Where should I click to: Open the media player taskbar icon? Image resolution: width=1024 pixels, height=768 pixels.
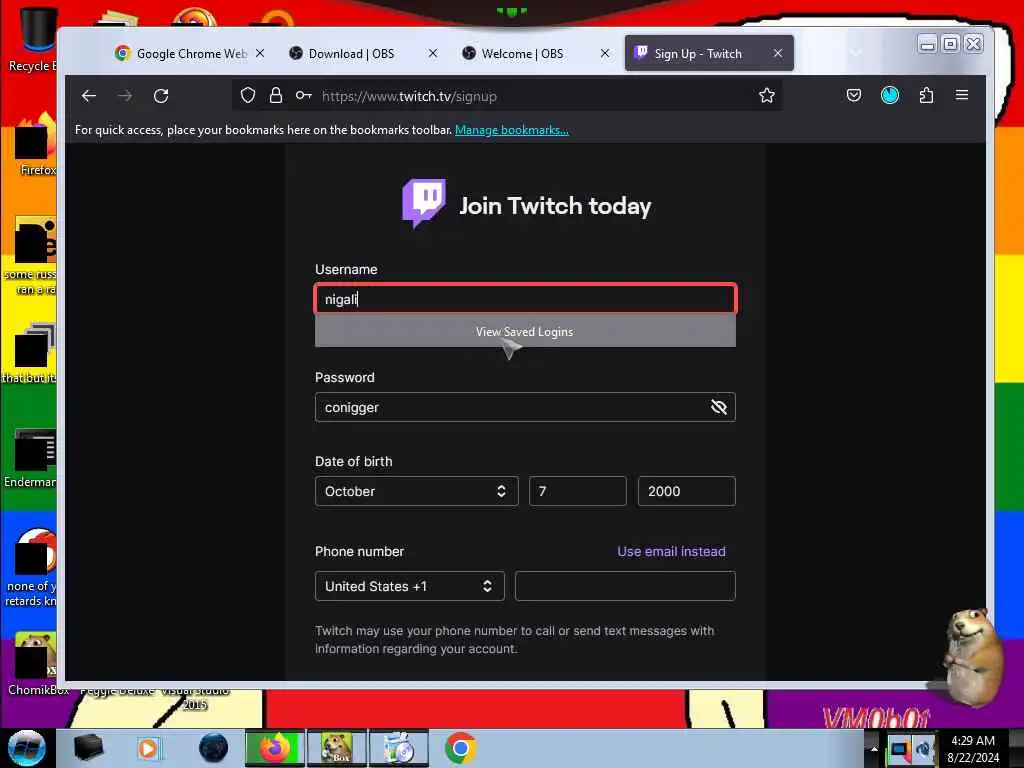(x=148, y=748)
